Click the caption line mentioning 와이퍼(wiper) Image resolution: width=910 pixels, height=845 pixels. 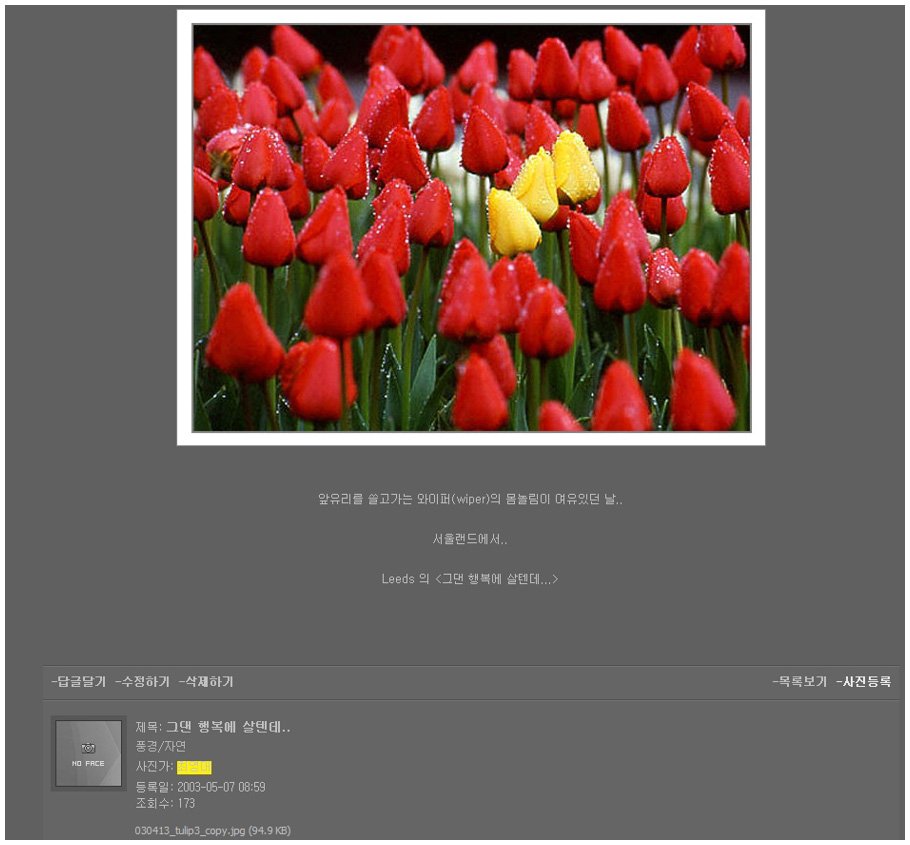point(470,498)
